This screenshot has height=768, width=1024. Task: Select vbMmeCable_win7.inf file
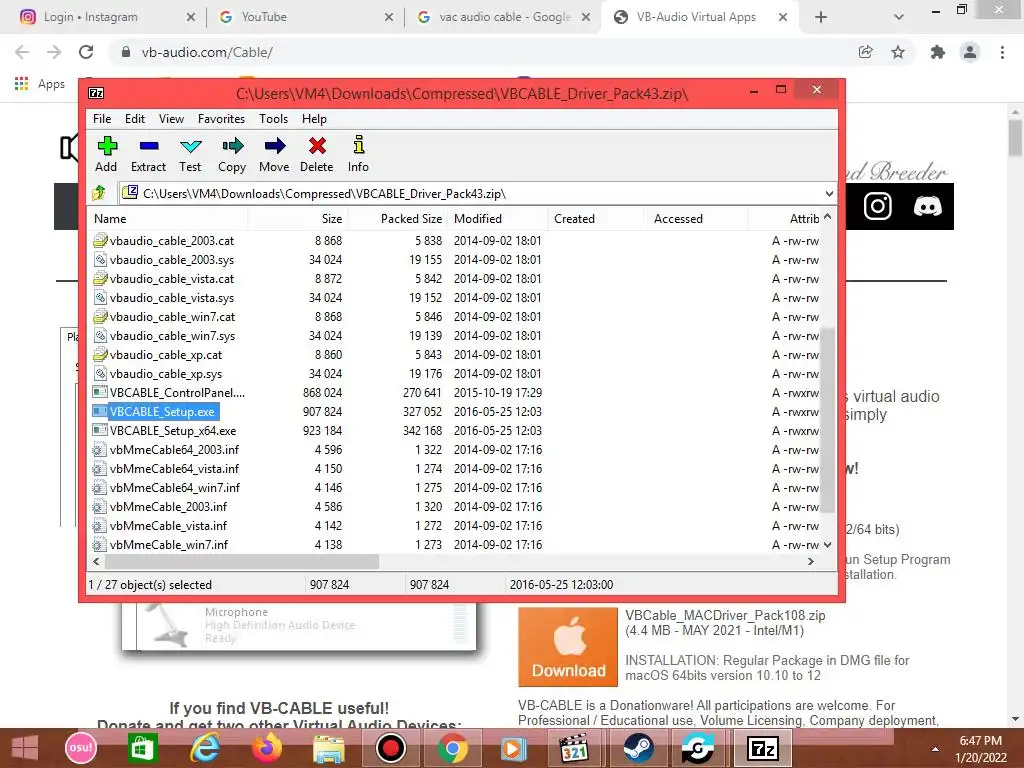(168, 544)
